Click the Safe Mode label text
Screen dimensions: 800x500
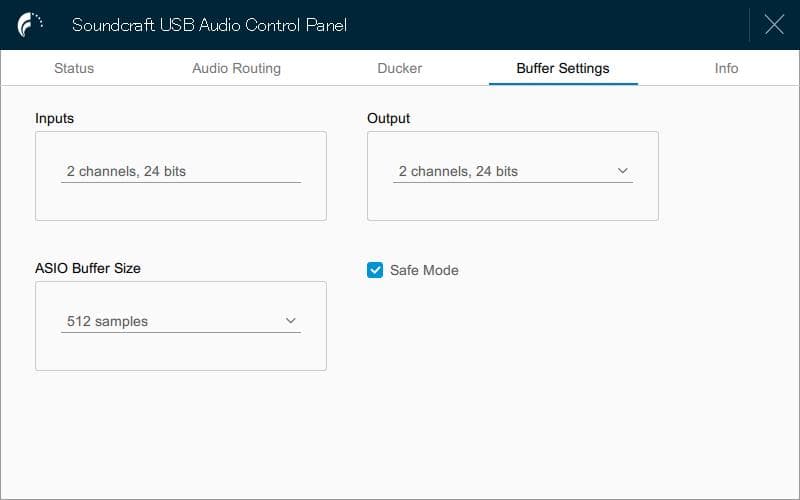pos(424,270)
